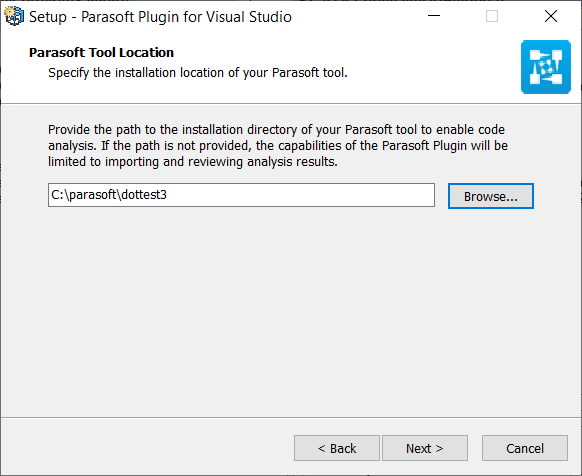
Task: Cancel the plugin installation
Action: tap(525, 448)
